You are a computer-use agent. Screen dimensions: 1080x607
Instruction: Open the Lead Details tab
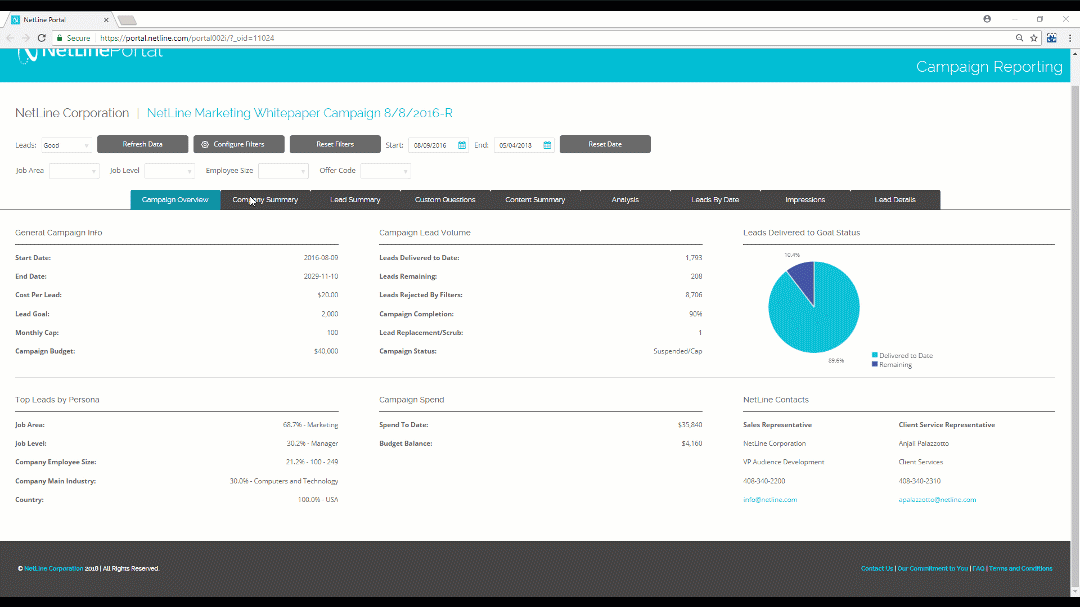(x=895, y=200)
